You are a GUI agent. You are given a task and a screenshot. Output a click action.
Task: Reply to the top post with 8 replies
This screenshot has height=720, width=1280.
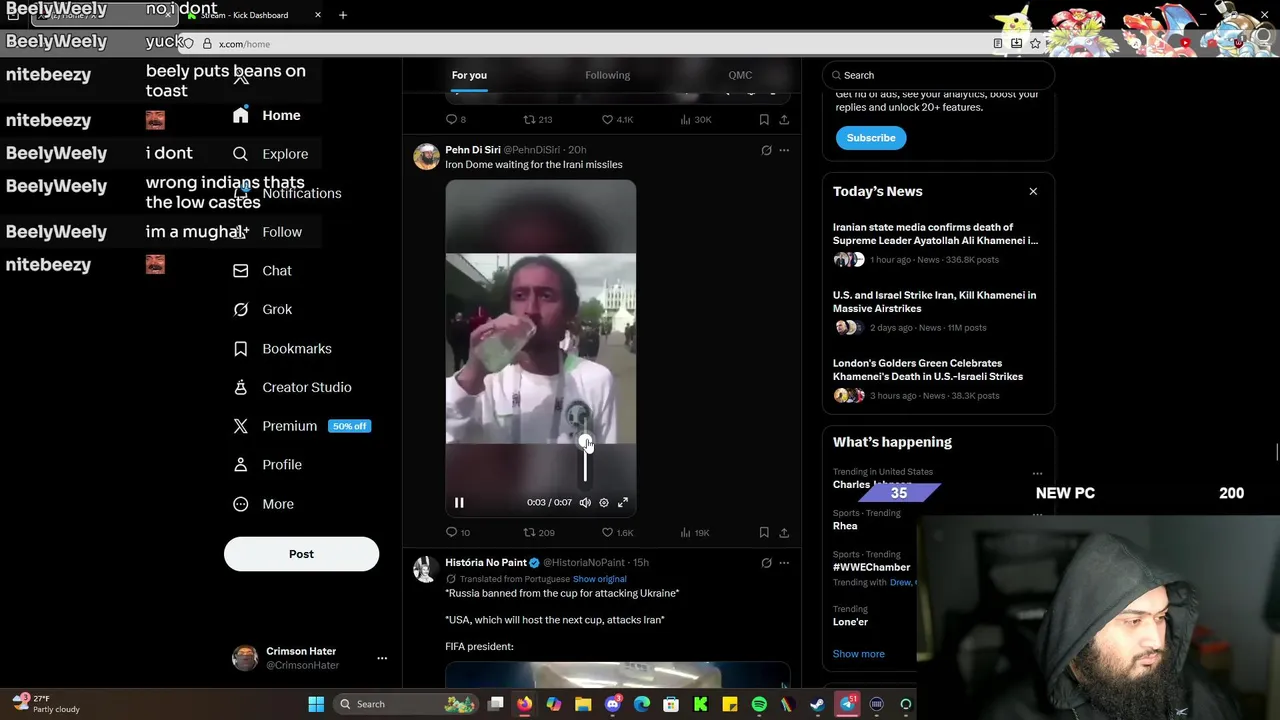click(x=456, y=119)
